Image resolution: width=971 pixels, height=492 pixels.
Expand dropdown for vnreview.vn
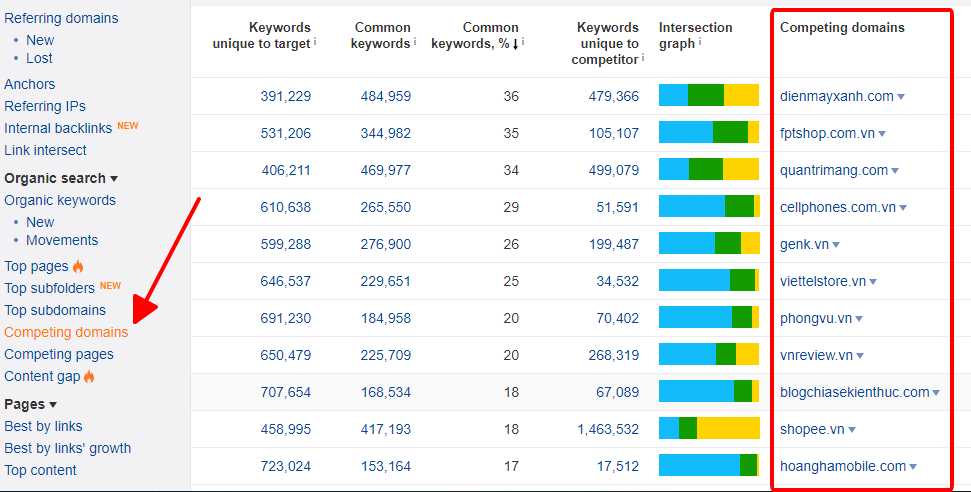[x=860, y=356]
